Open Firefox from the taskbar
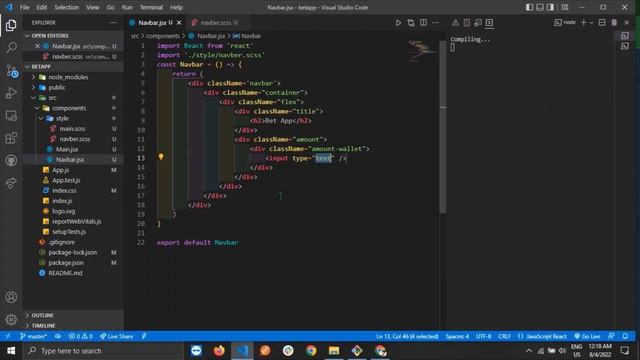This screenshot has width=640, height=360. point(219,351)
